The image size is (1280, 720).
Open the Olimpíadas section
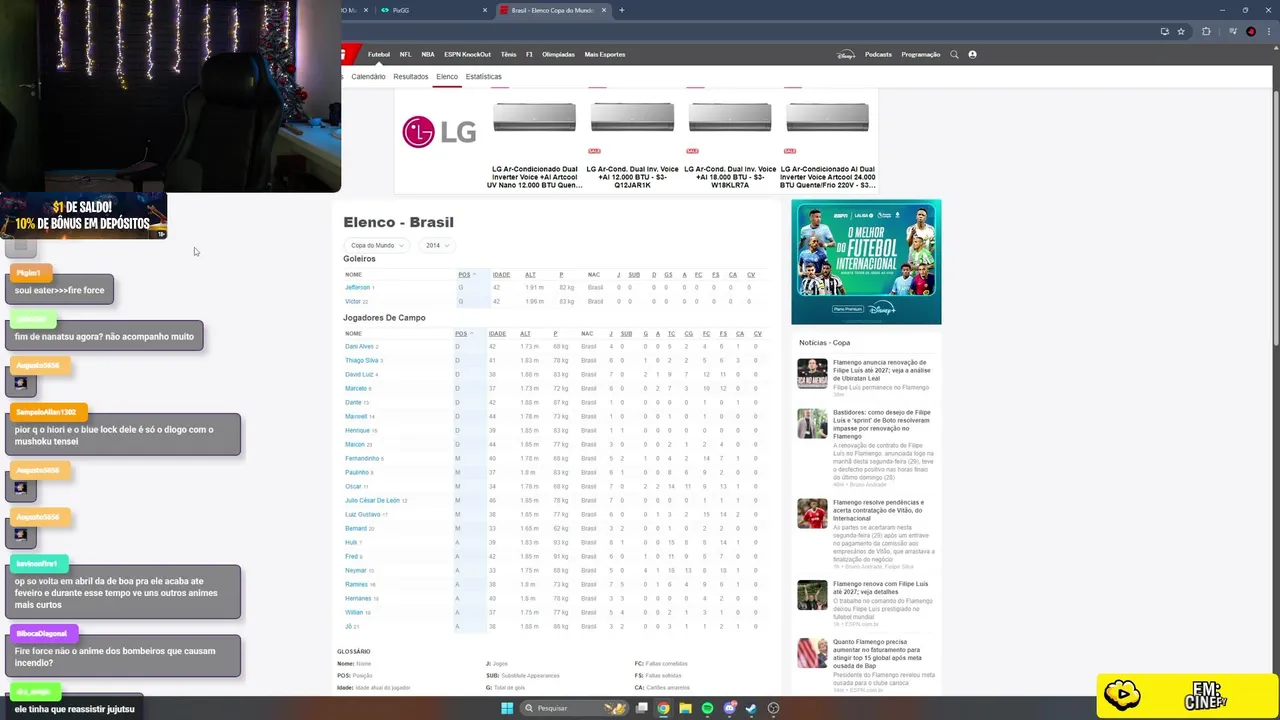click(558, 54)
